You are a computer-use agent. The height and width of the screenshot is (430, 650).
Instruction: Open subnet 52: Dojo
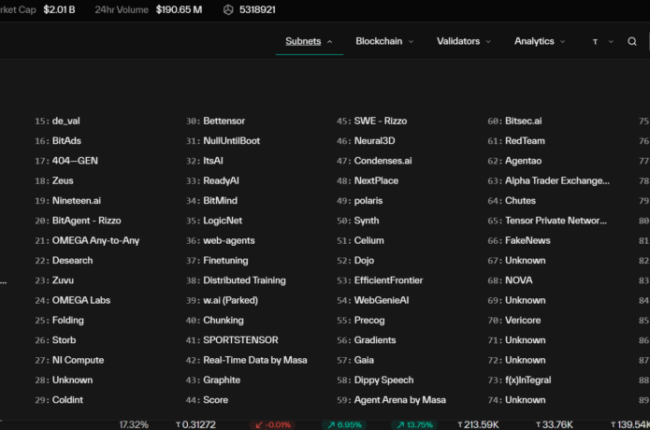tap(355, 260)
